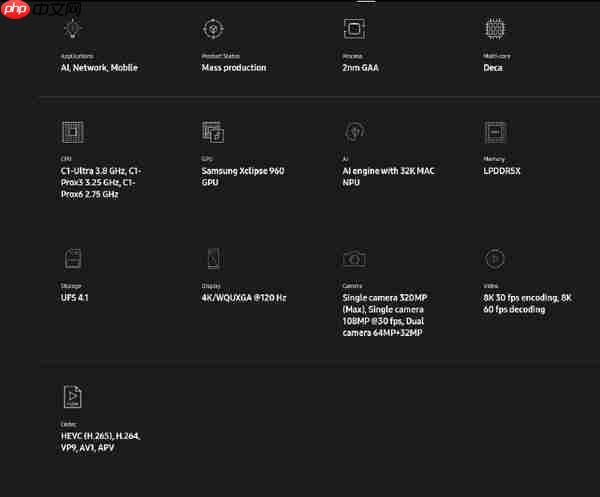Select the Memory chip icon
This screenshot has height=497, width=600.
tap(494, 132)
